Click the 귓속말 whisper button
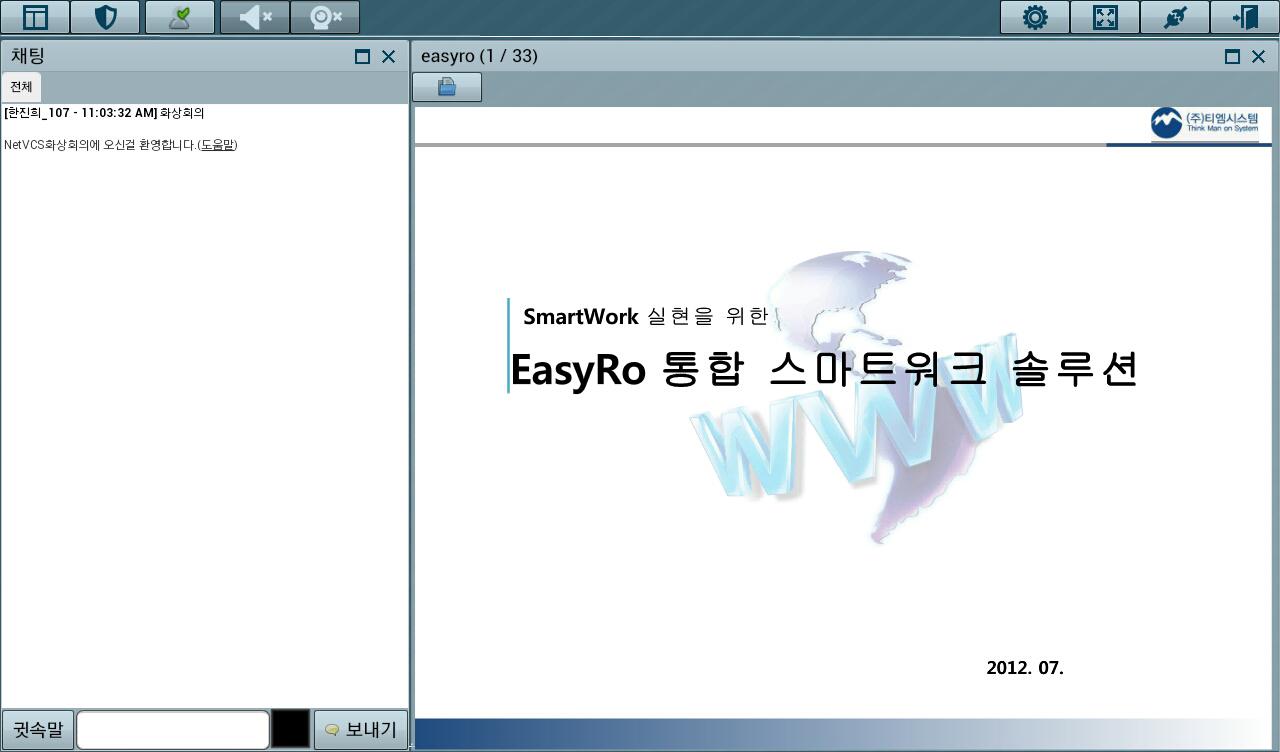1280x752 pixels. (x=38, y=730)
